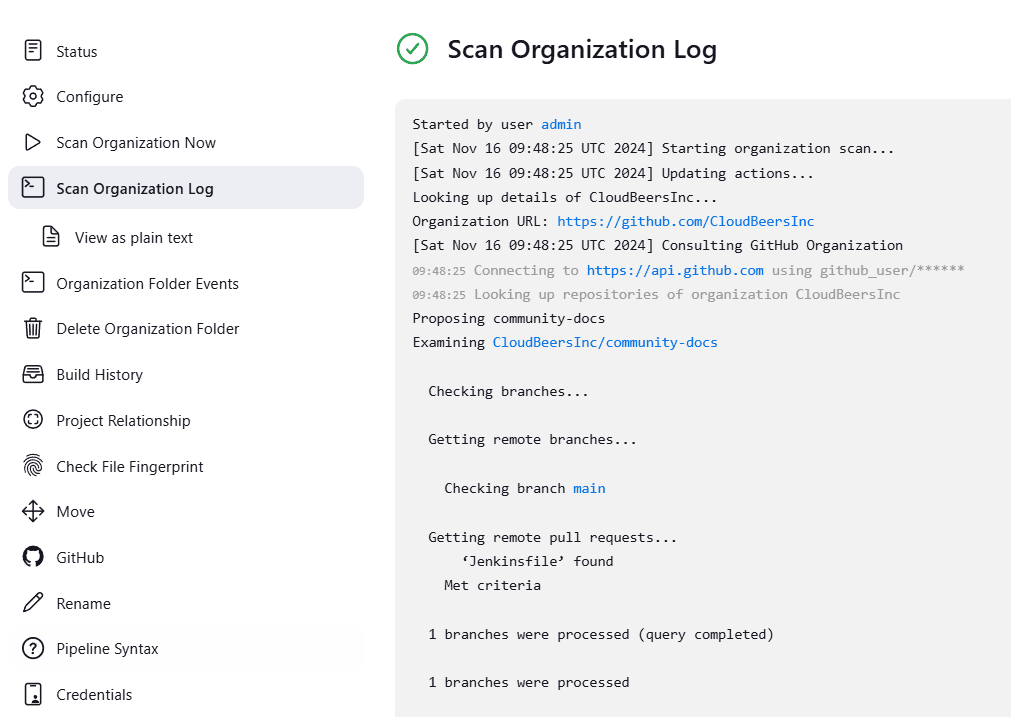Open Project Relationship view
This screenshot has height=717, width=1011.
pyautogui.click(x=123, y=420)
